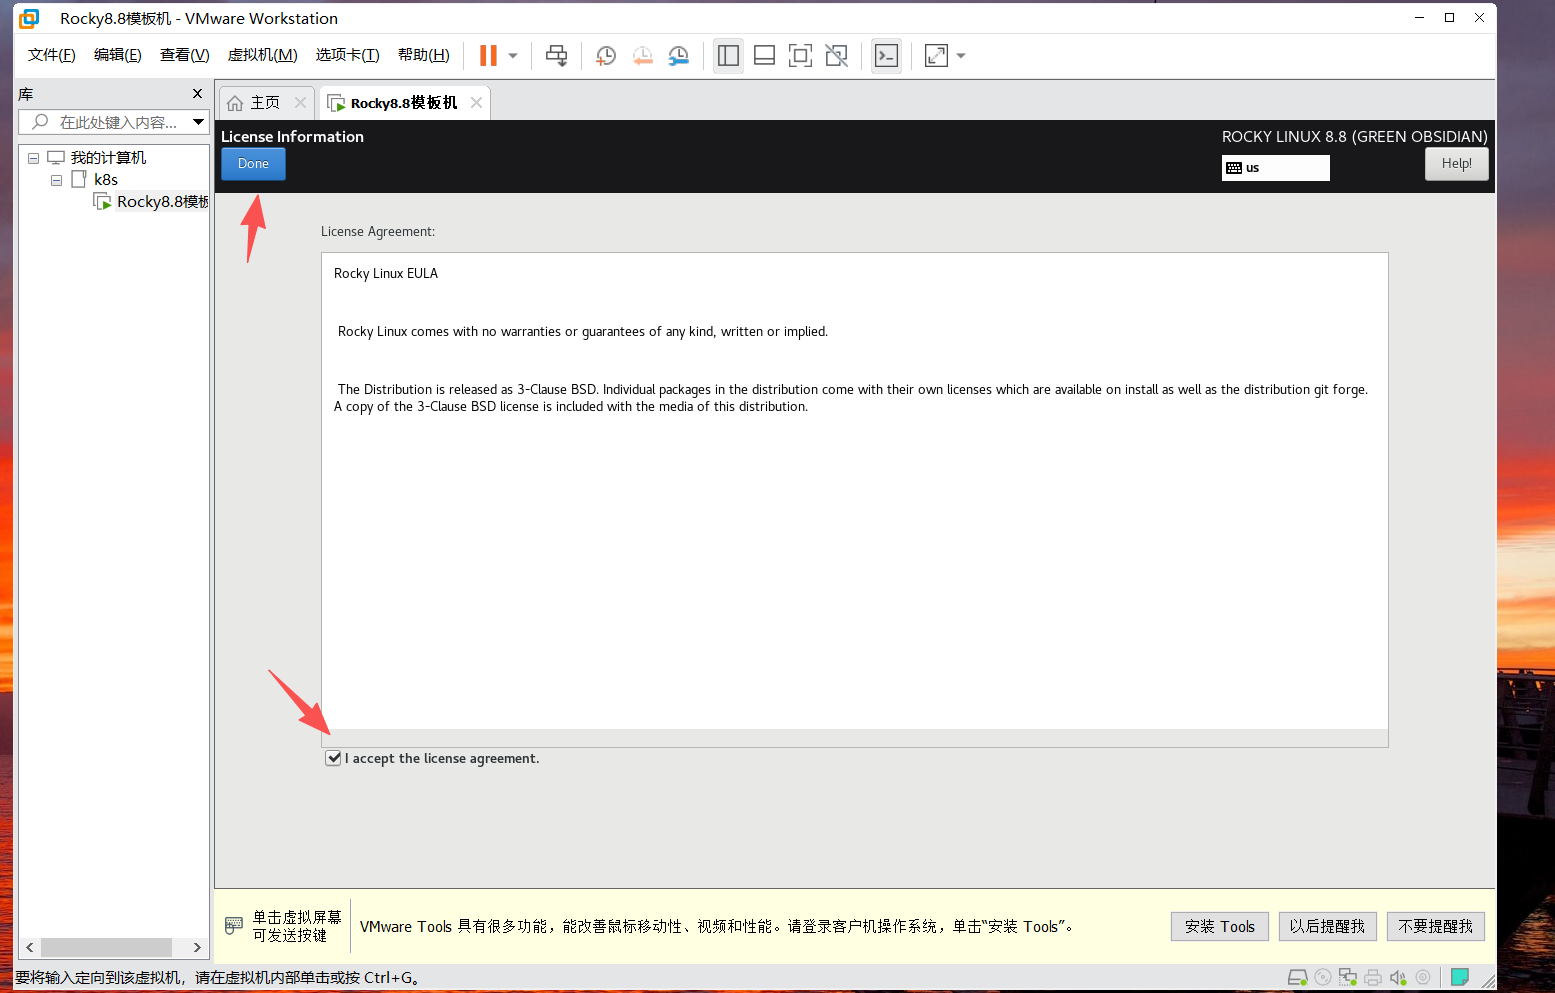The image size is (1555, 993).
Task: Open the stretch display dropdown arrow
Action: click(961, 56)
